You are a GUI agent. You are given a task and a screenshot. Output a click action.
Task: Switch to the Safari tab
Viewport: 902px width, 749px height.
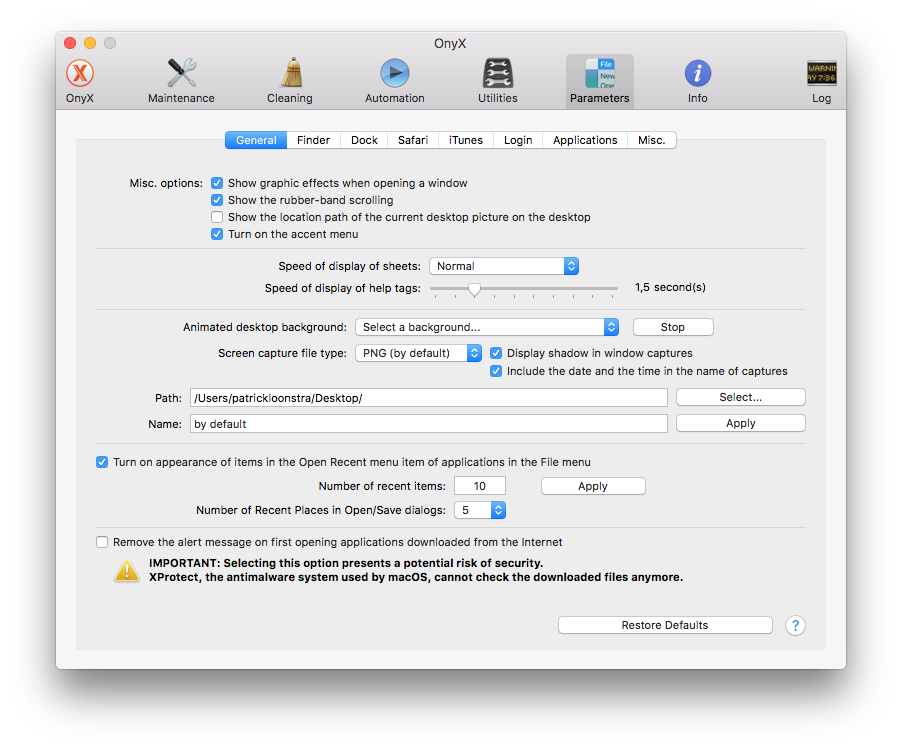coord(413,140)
